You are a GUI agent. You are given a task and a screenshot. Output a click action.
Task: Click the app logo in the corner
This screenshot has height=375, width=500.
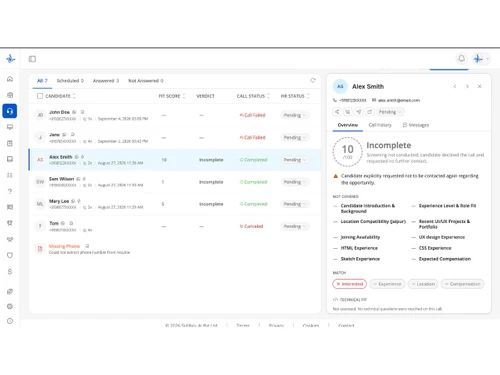point(10,59)
